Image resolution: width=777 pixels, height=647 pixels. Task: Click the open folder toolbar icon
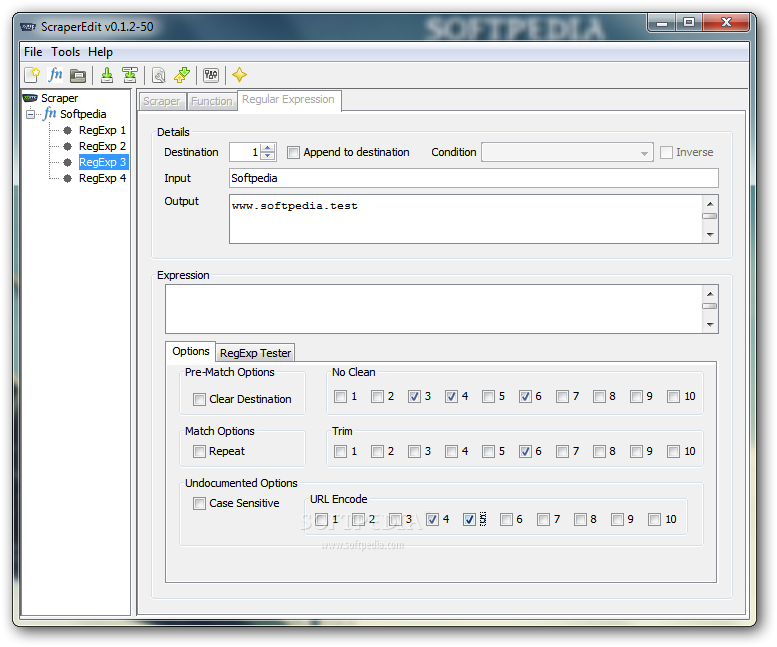78,76
